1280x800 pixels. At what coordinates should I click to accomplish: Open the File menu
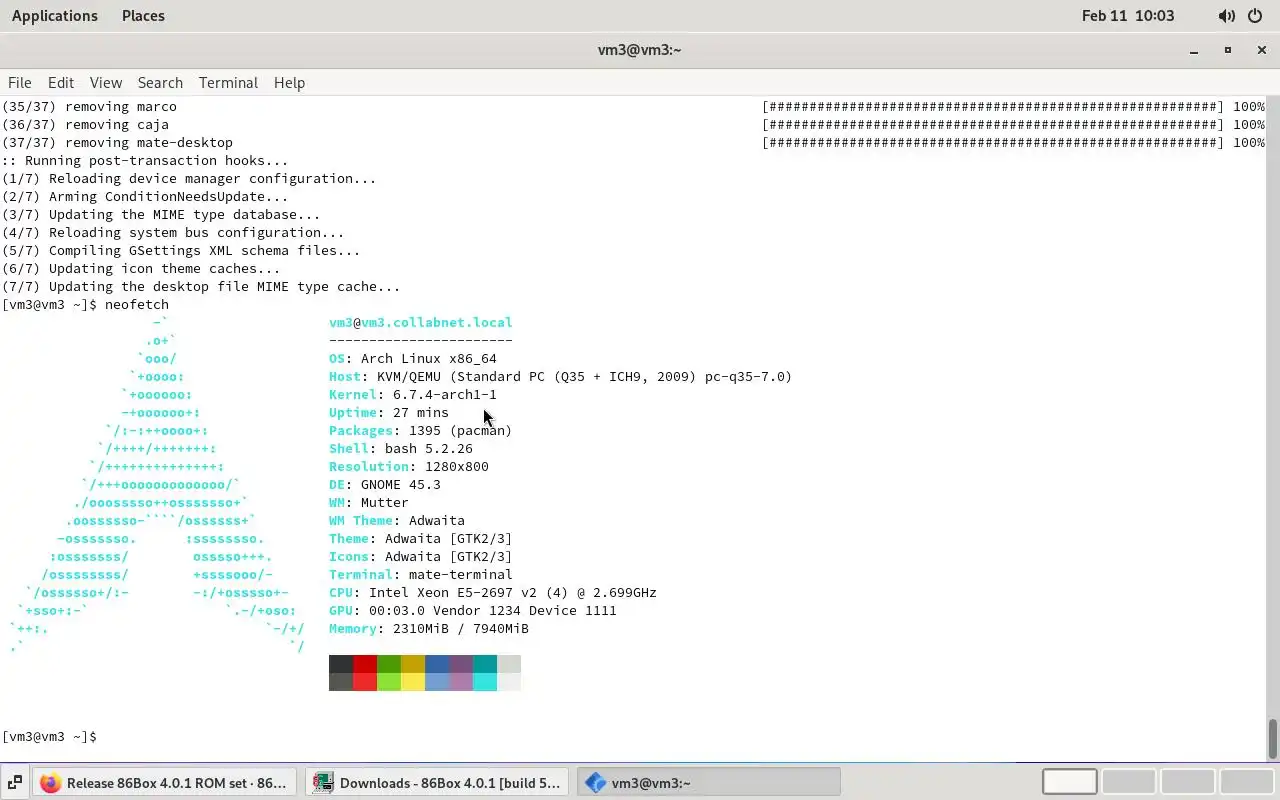click(20, 83)
